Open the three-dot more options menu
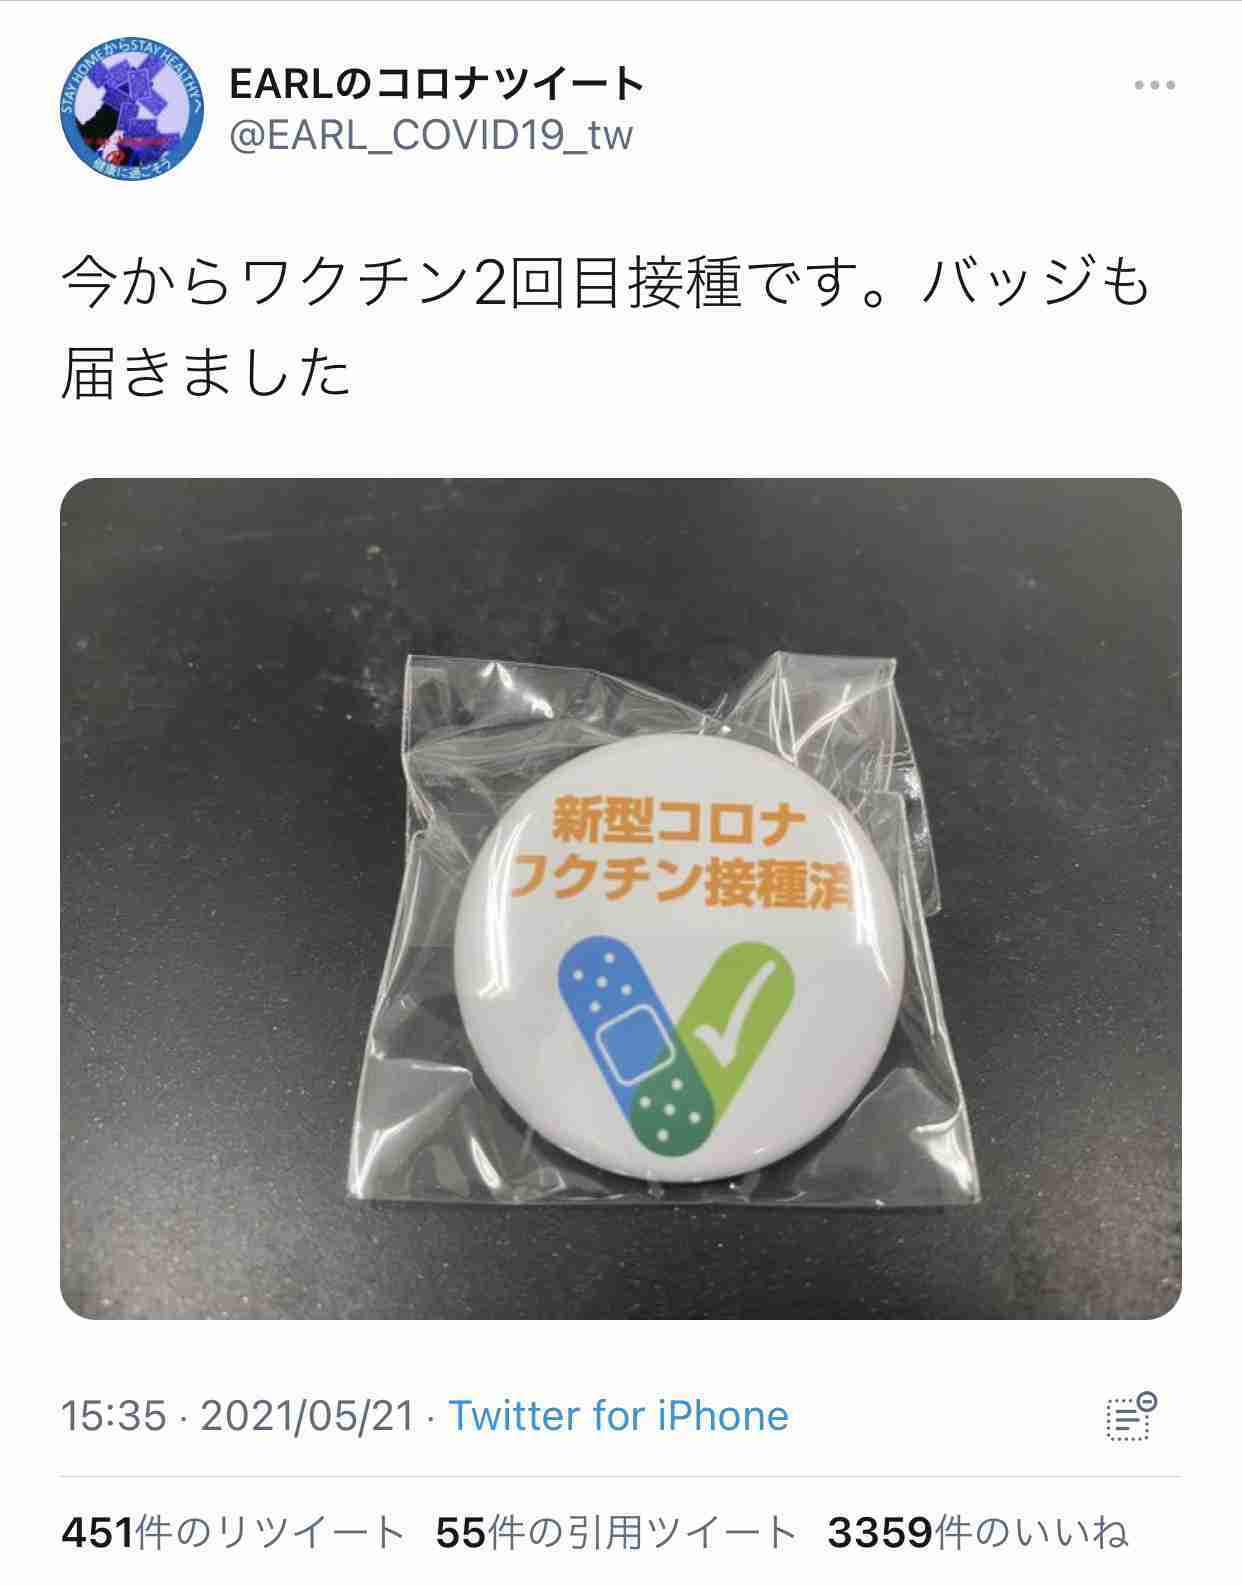Image resolution: width=1242 pixels, height=1585 pixels. pos(1154,86)
